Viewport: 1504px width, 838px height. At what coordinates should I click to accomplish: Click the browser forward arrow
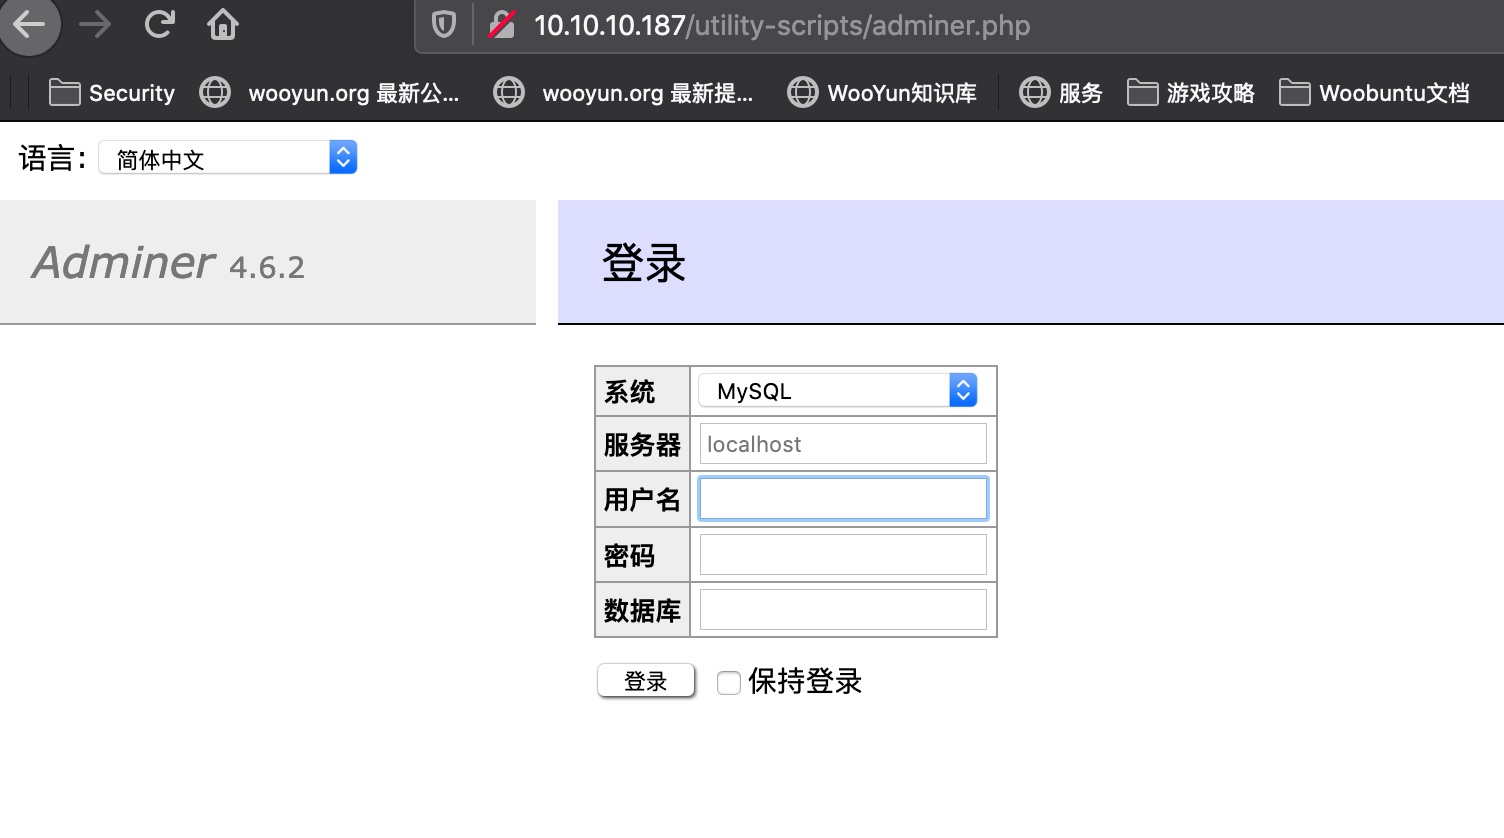tap(95, 24)
